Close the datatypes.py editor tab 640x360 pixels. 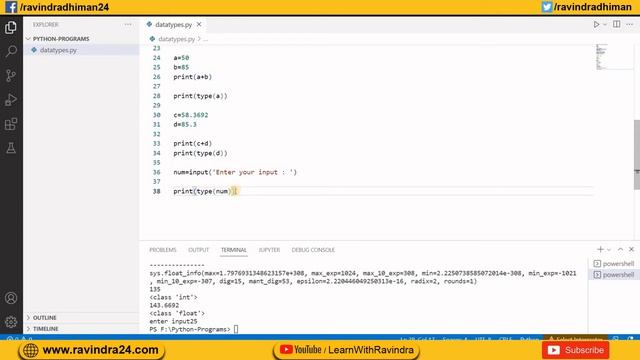tap(199, 24)
